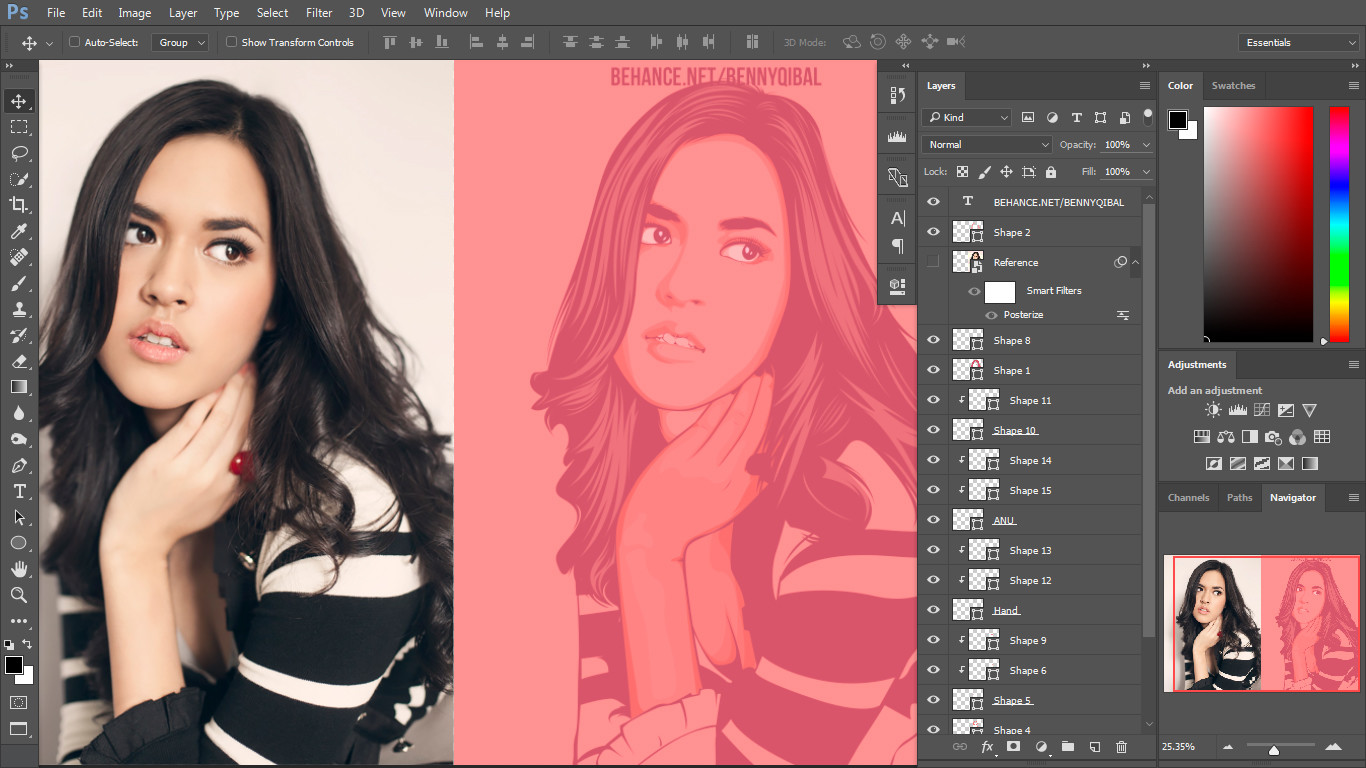
Task: Select the Rectangular Marquee tool
Action: click(19, 127)
